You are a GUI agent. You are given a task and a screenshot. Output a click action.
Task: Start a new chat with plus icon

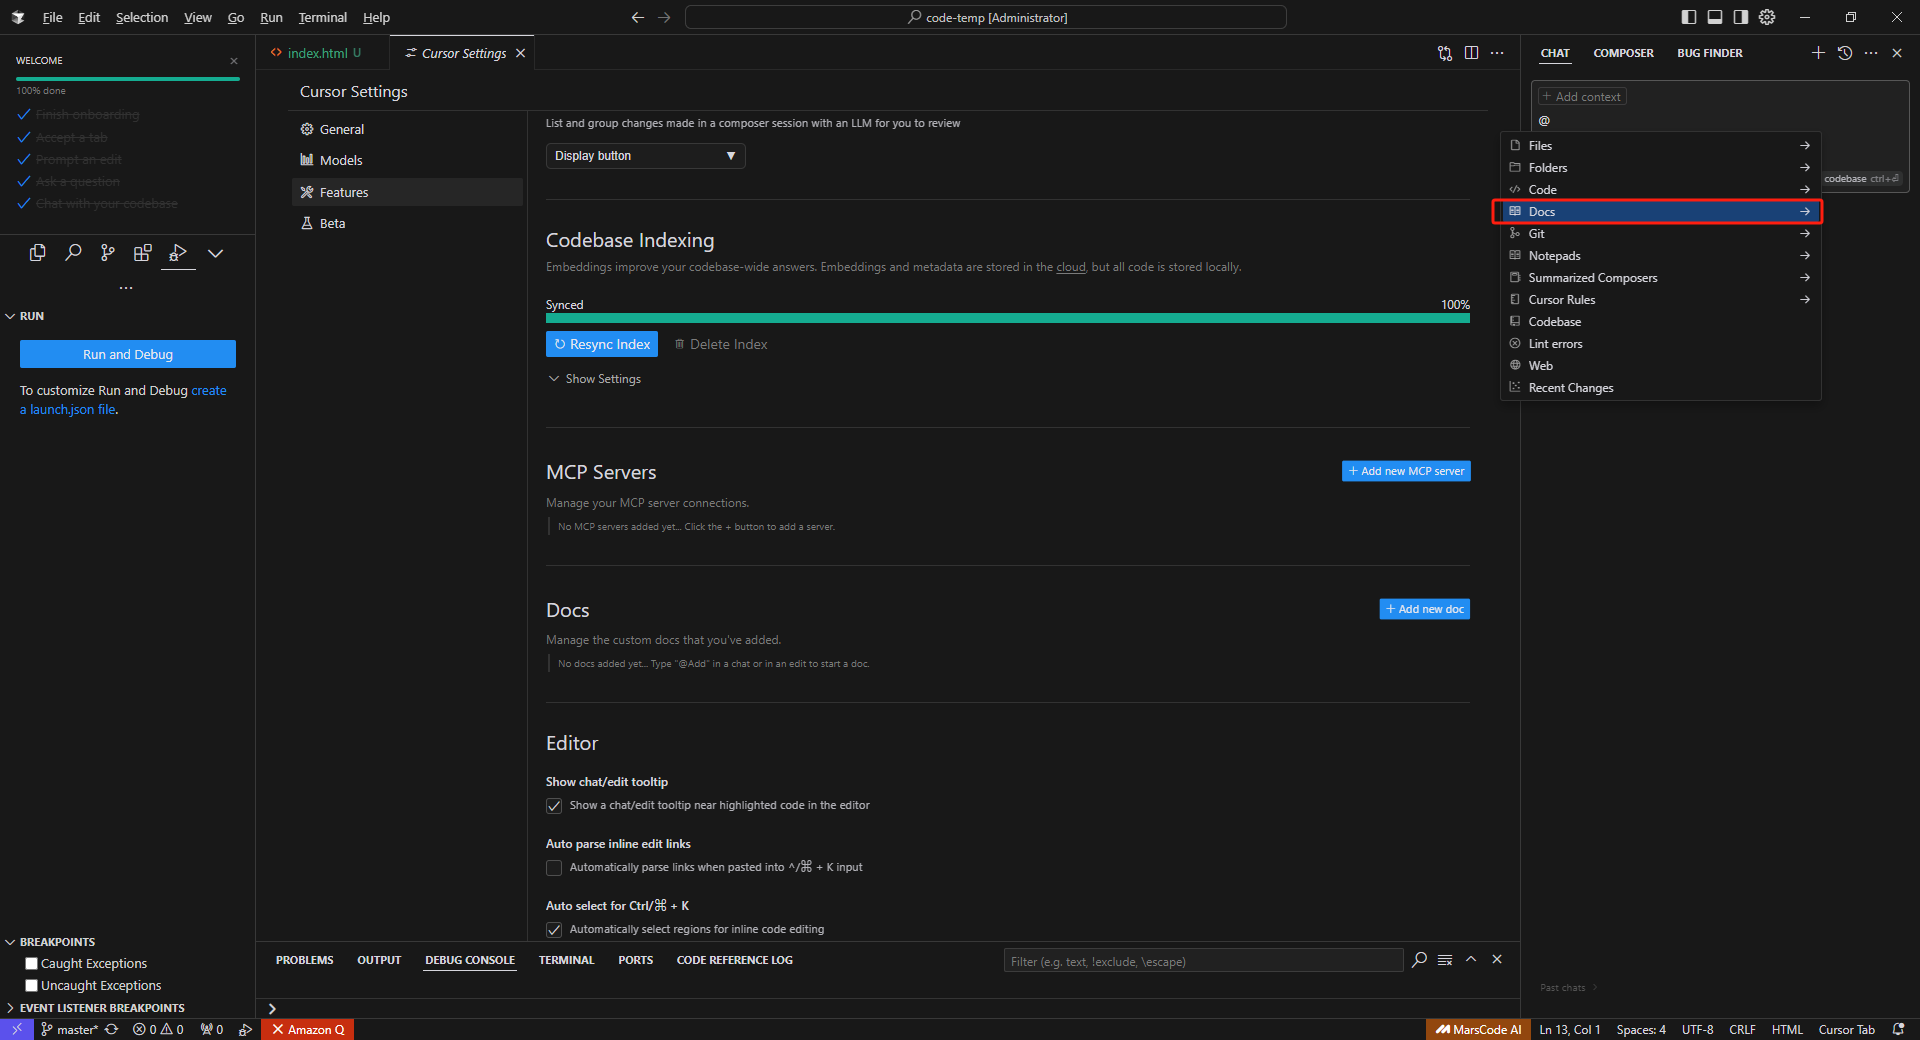[1818, 53]
